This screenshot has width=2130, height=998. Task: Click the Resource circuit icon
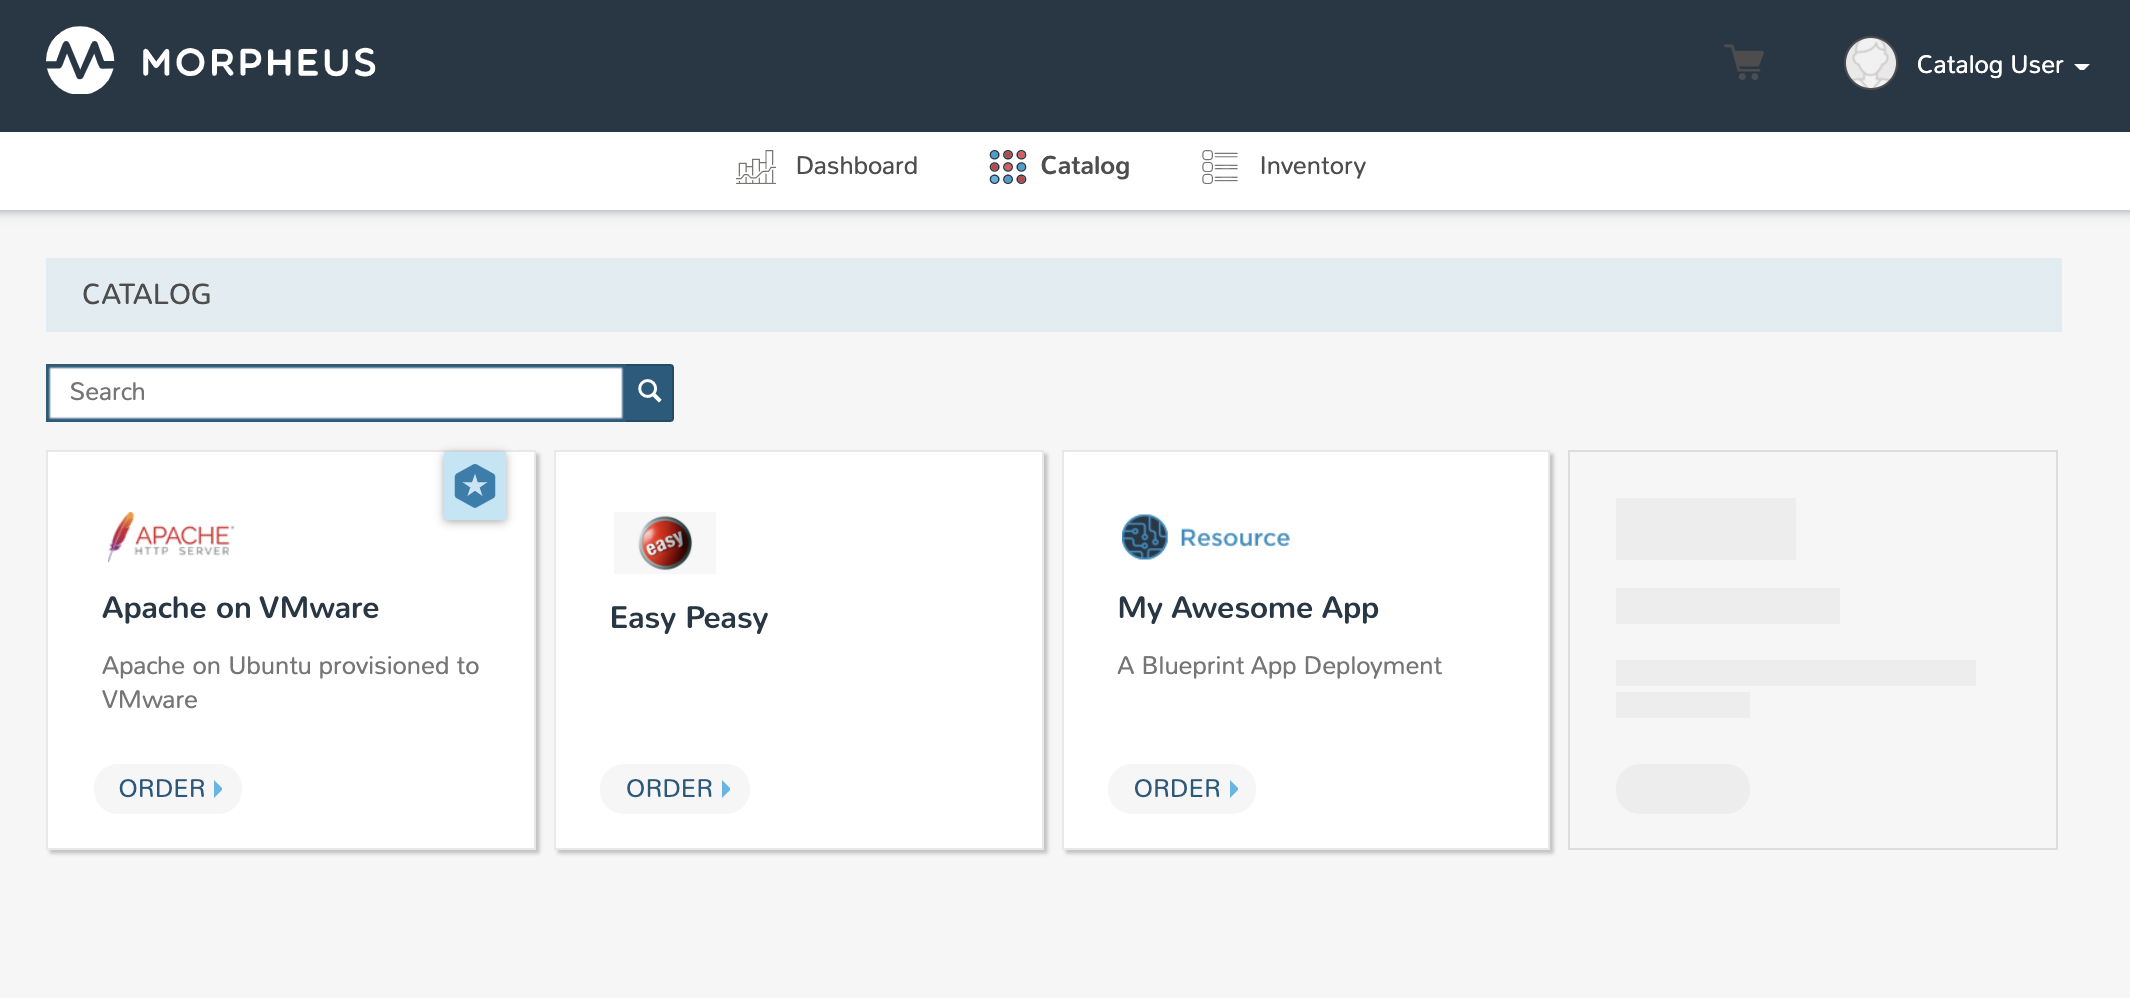pyautogui.click(x=1144, y=537)
